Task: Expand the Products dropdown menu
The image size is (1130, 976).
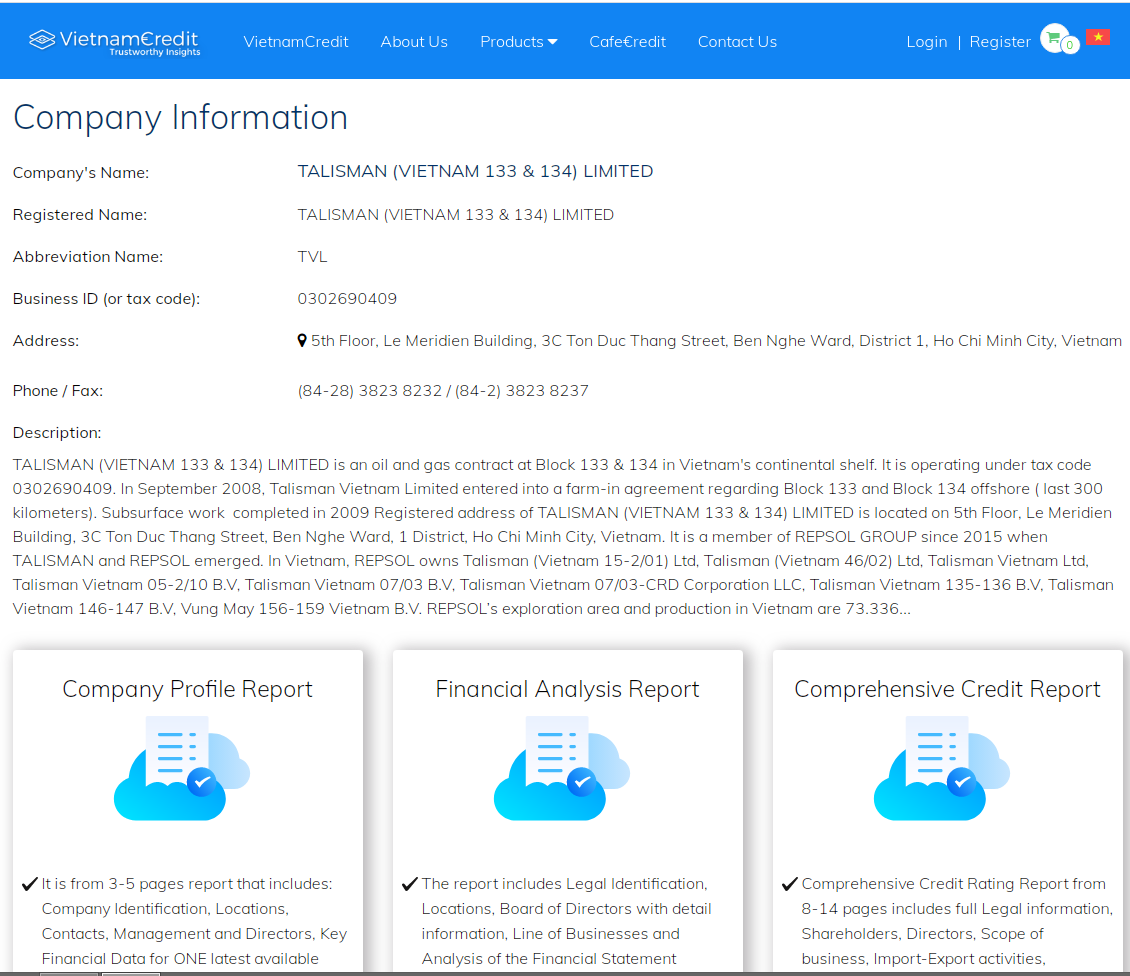Action: [519, 42]
